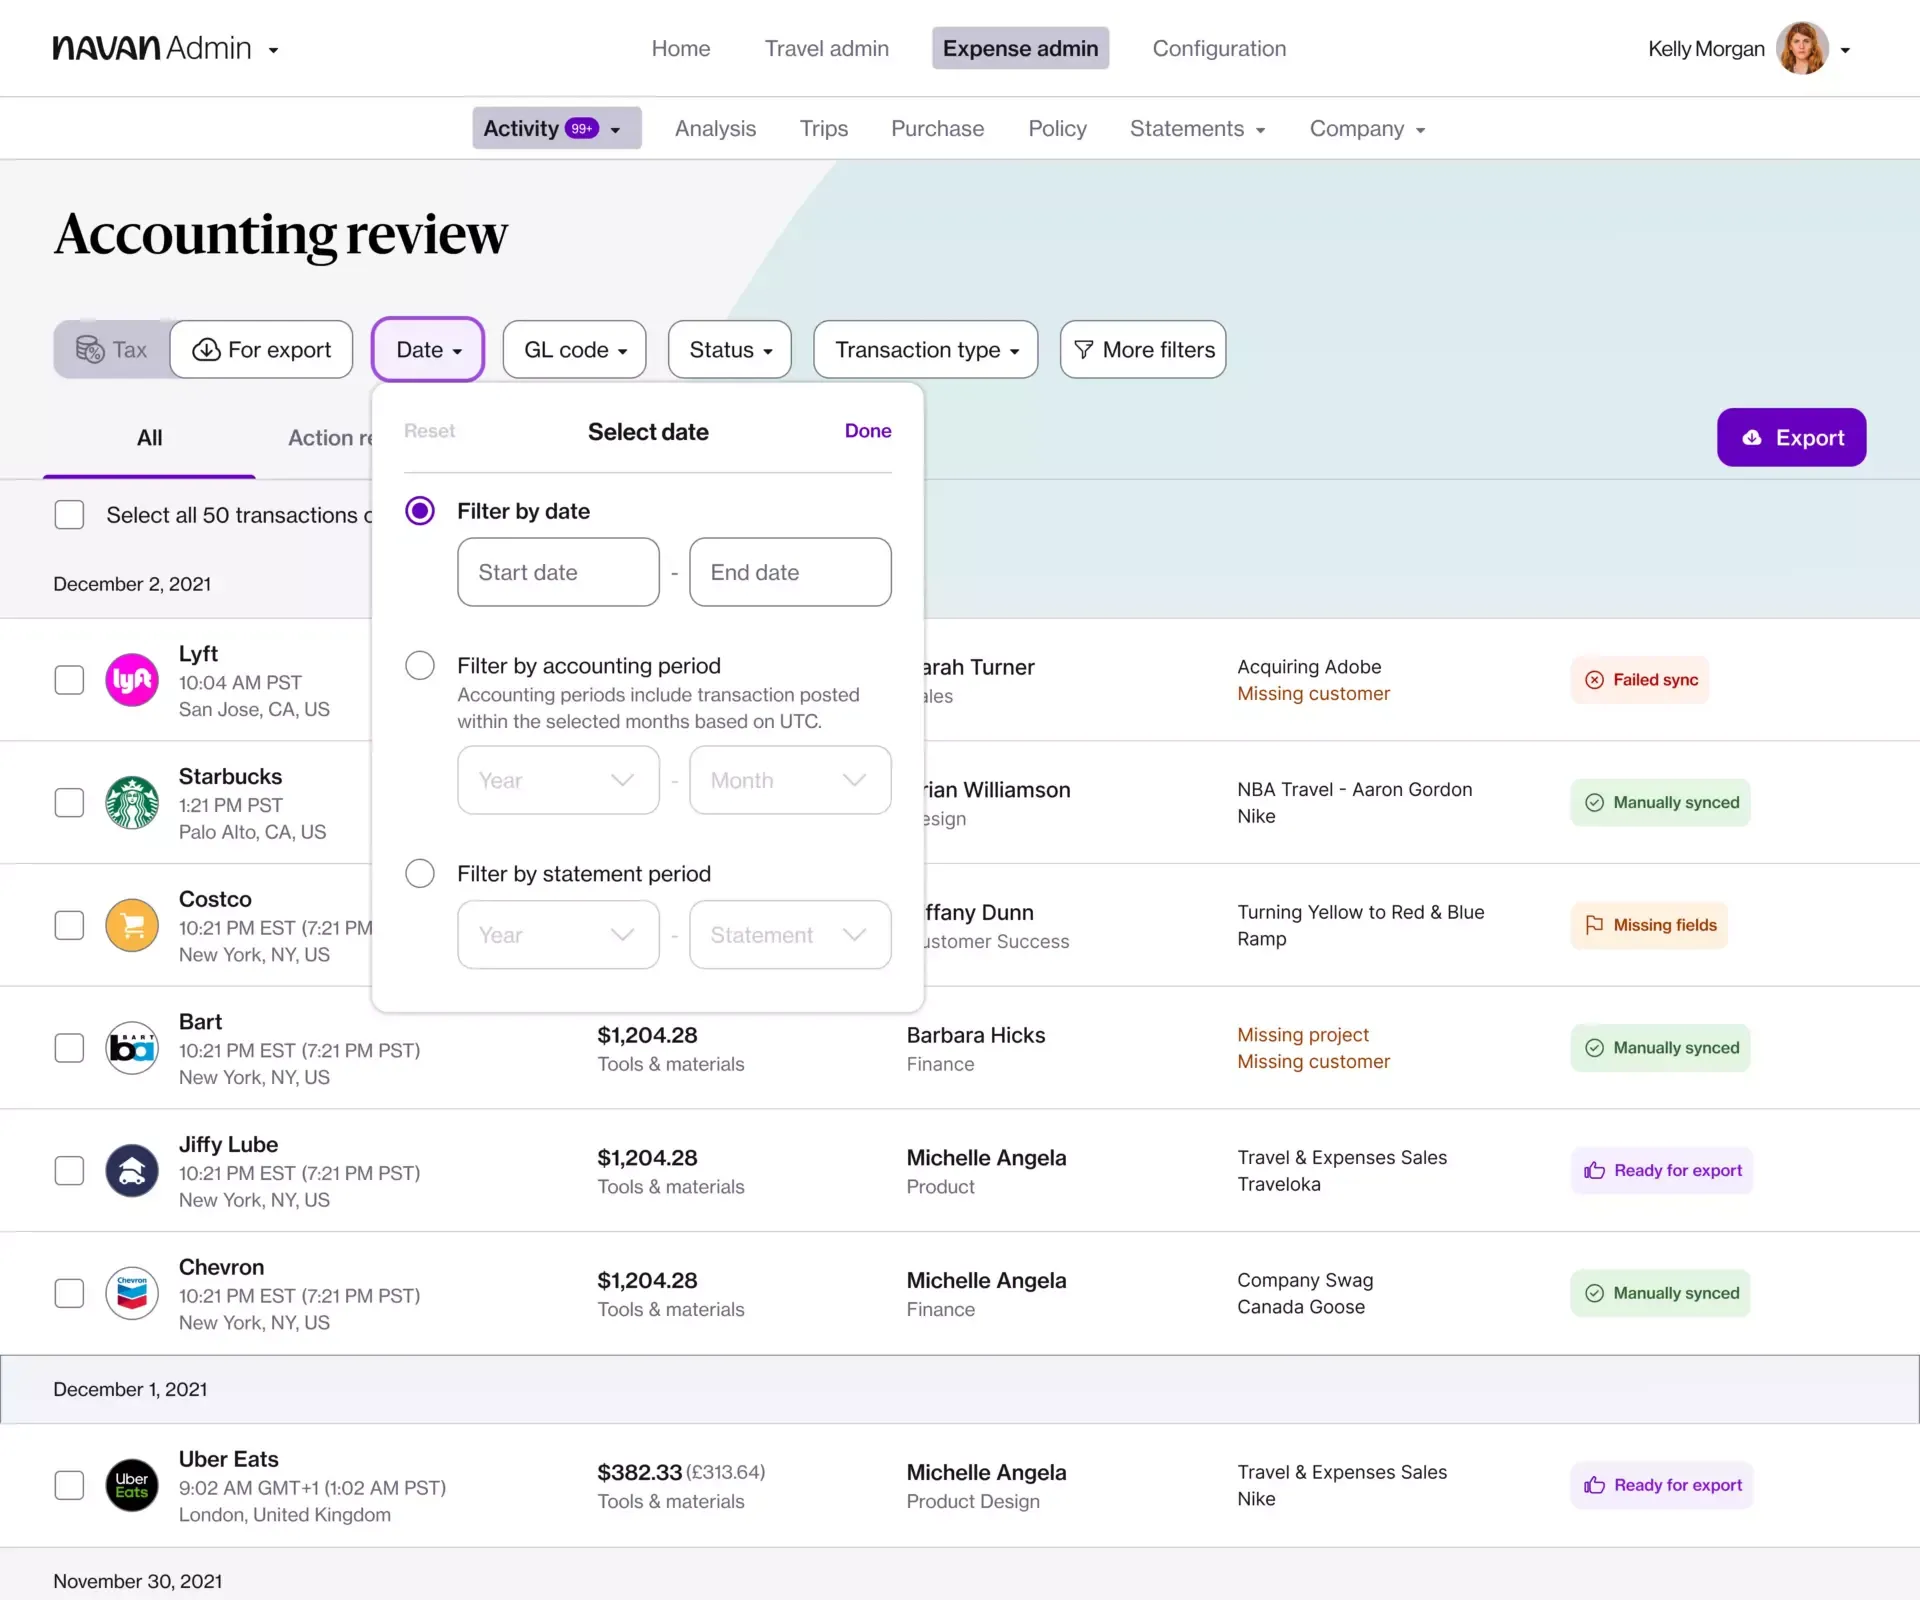This screenshot has width=1920, height=1600.
Task: Expand the Transaction type dropdown
Action: (x=926, y=349)
